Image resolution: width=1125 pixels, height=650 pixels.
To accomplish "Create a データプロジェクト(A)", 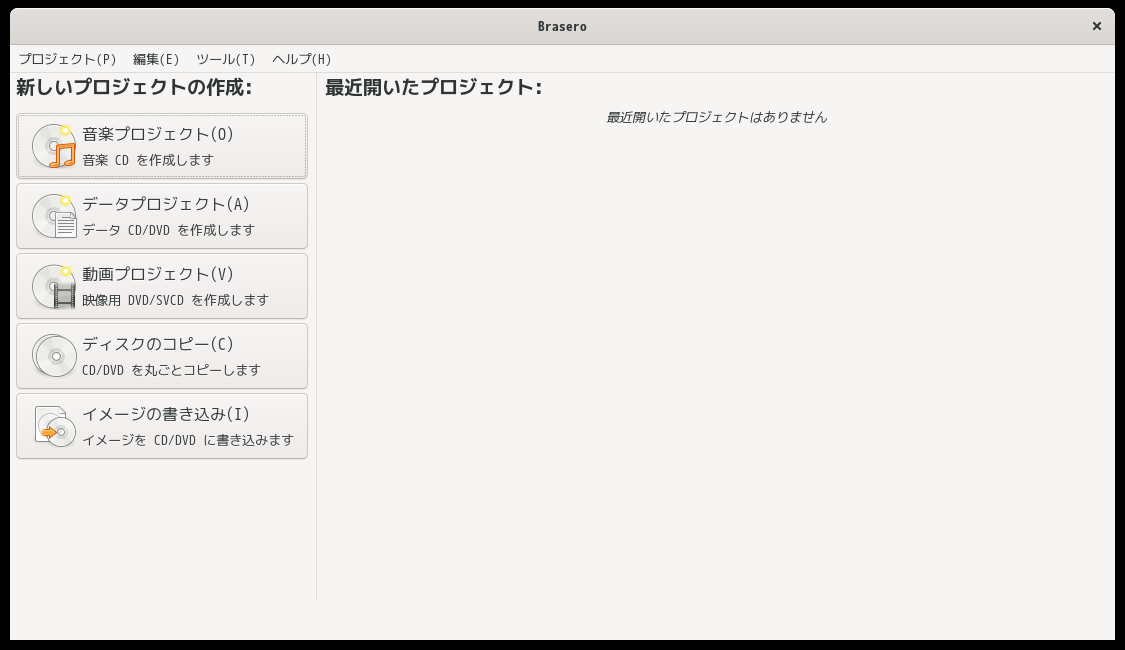I will (166, 204).
